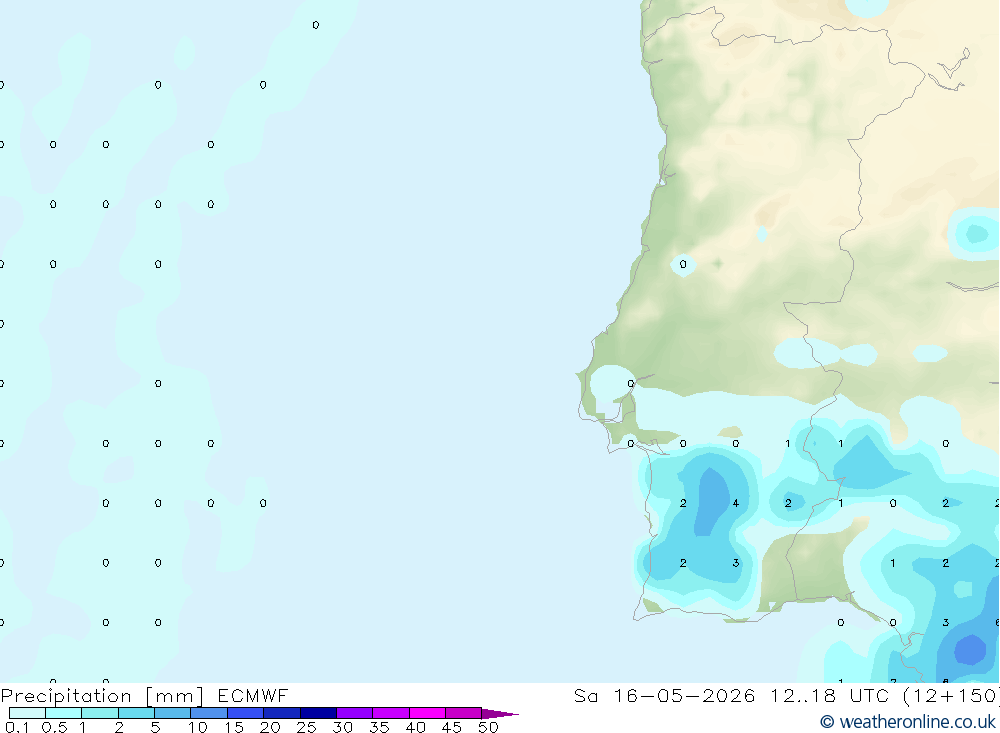Screen dimensions: 1000x733
Task: Select the "35" legend scale label
Action: tap(379, 727)
